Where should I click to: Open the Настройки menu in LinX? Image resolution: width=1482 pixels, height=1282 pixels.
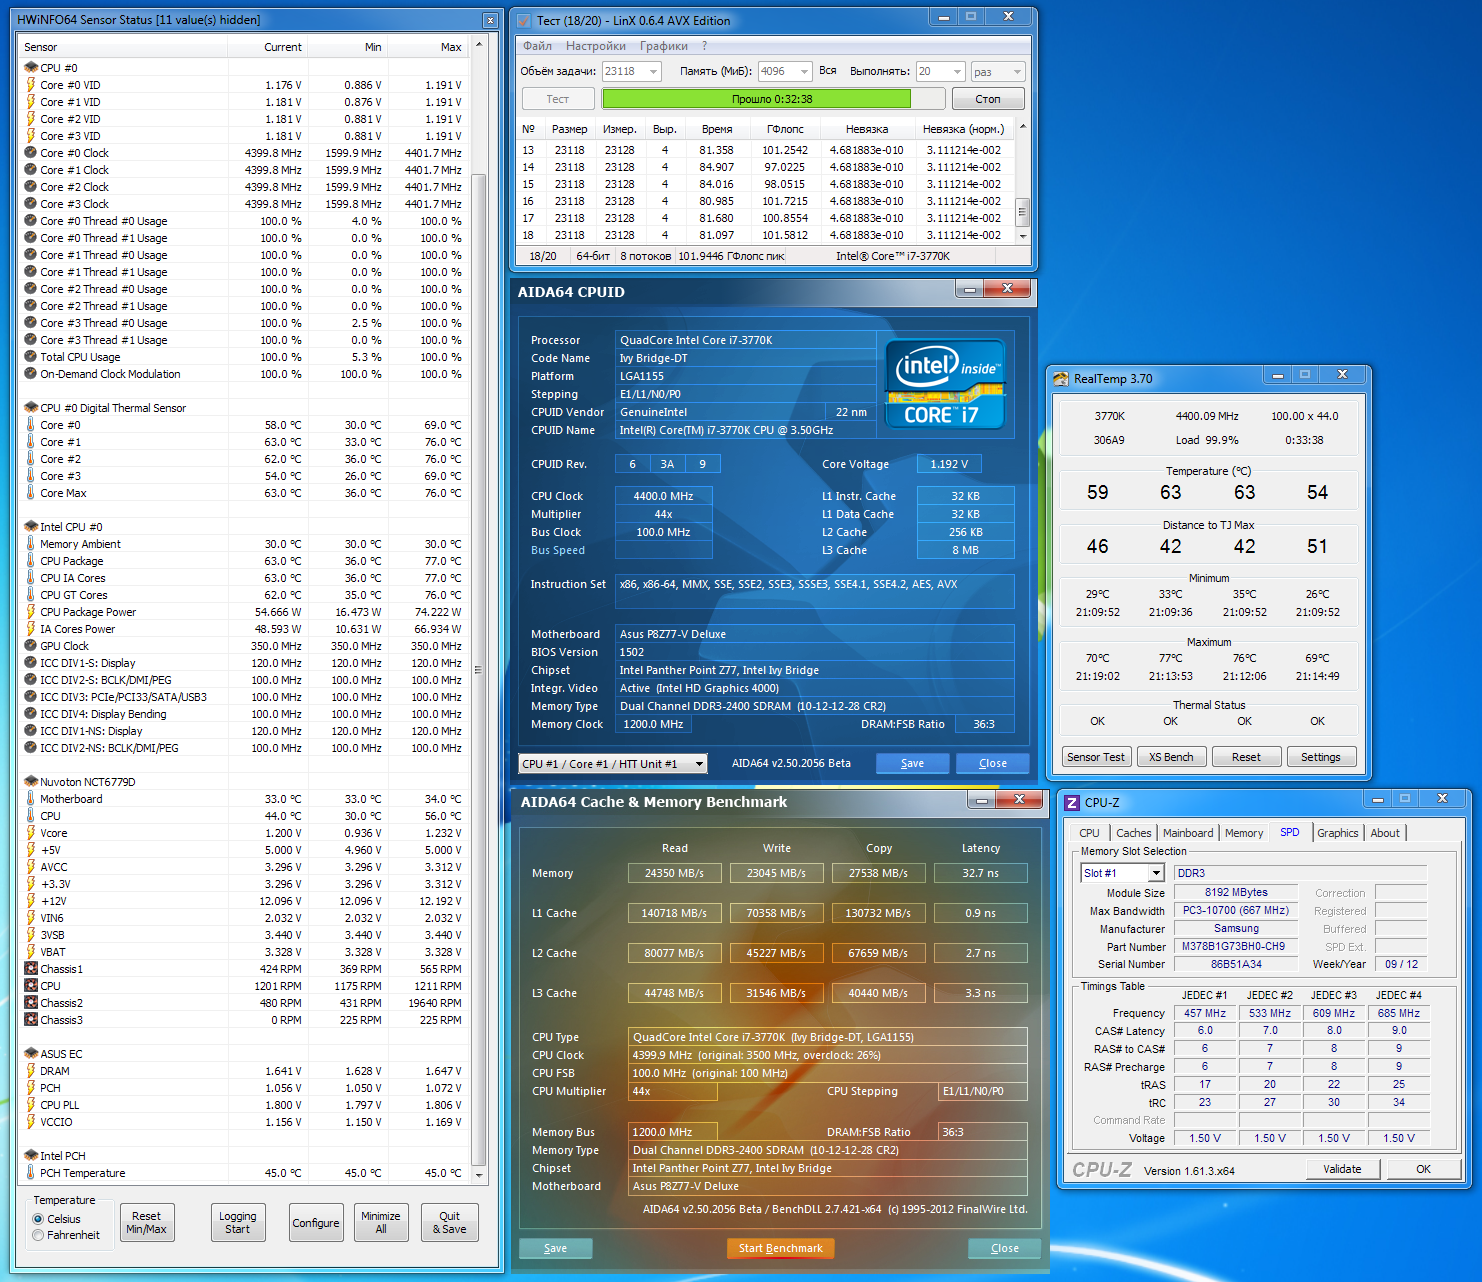click(x=596, y=46)
